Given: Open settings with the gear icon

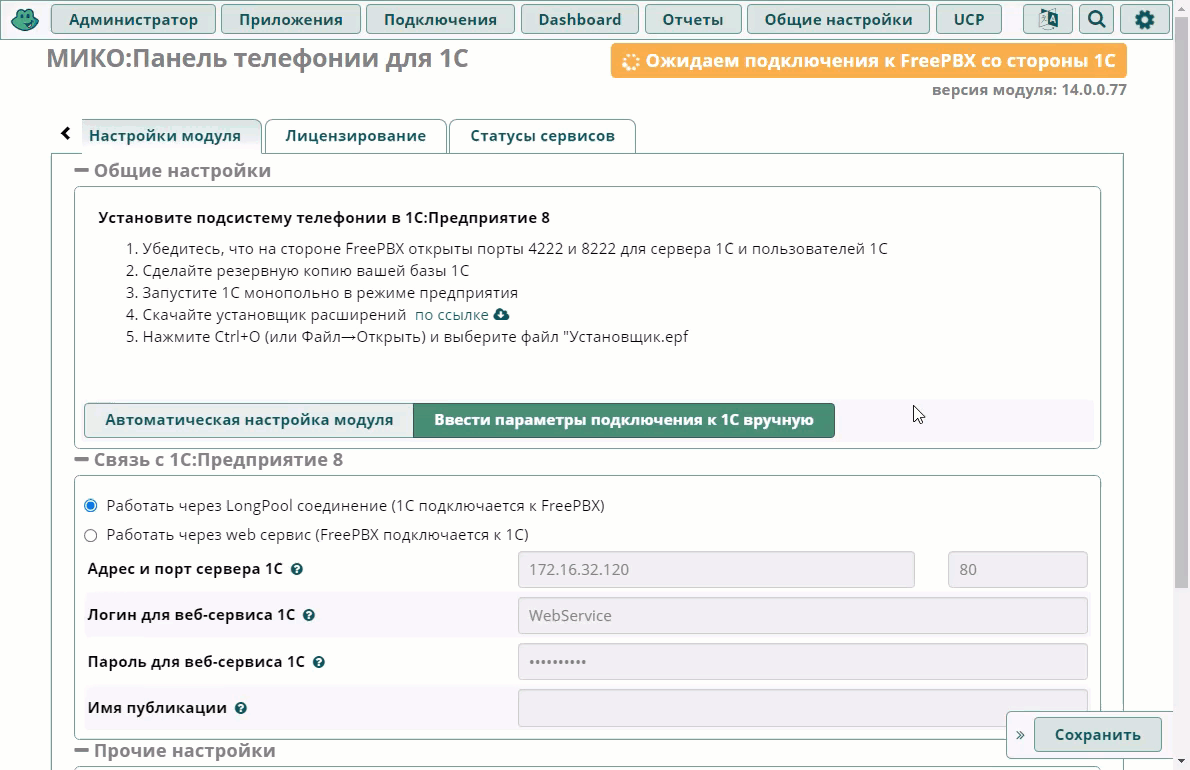Looking at the screenshot, I should pos(1144,18).
